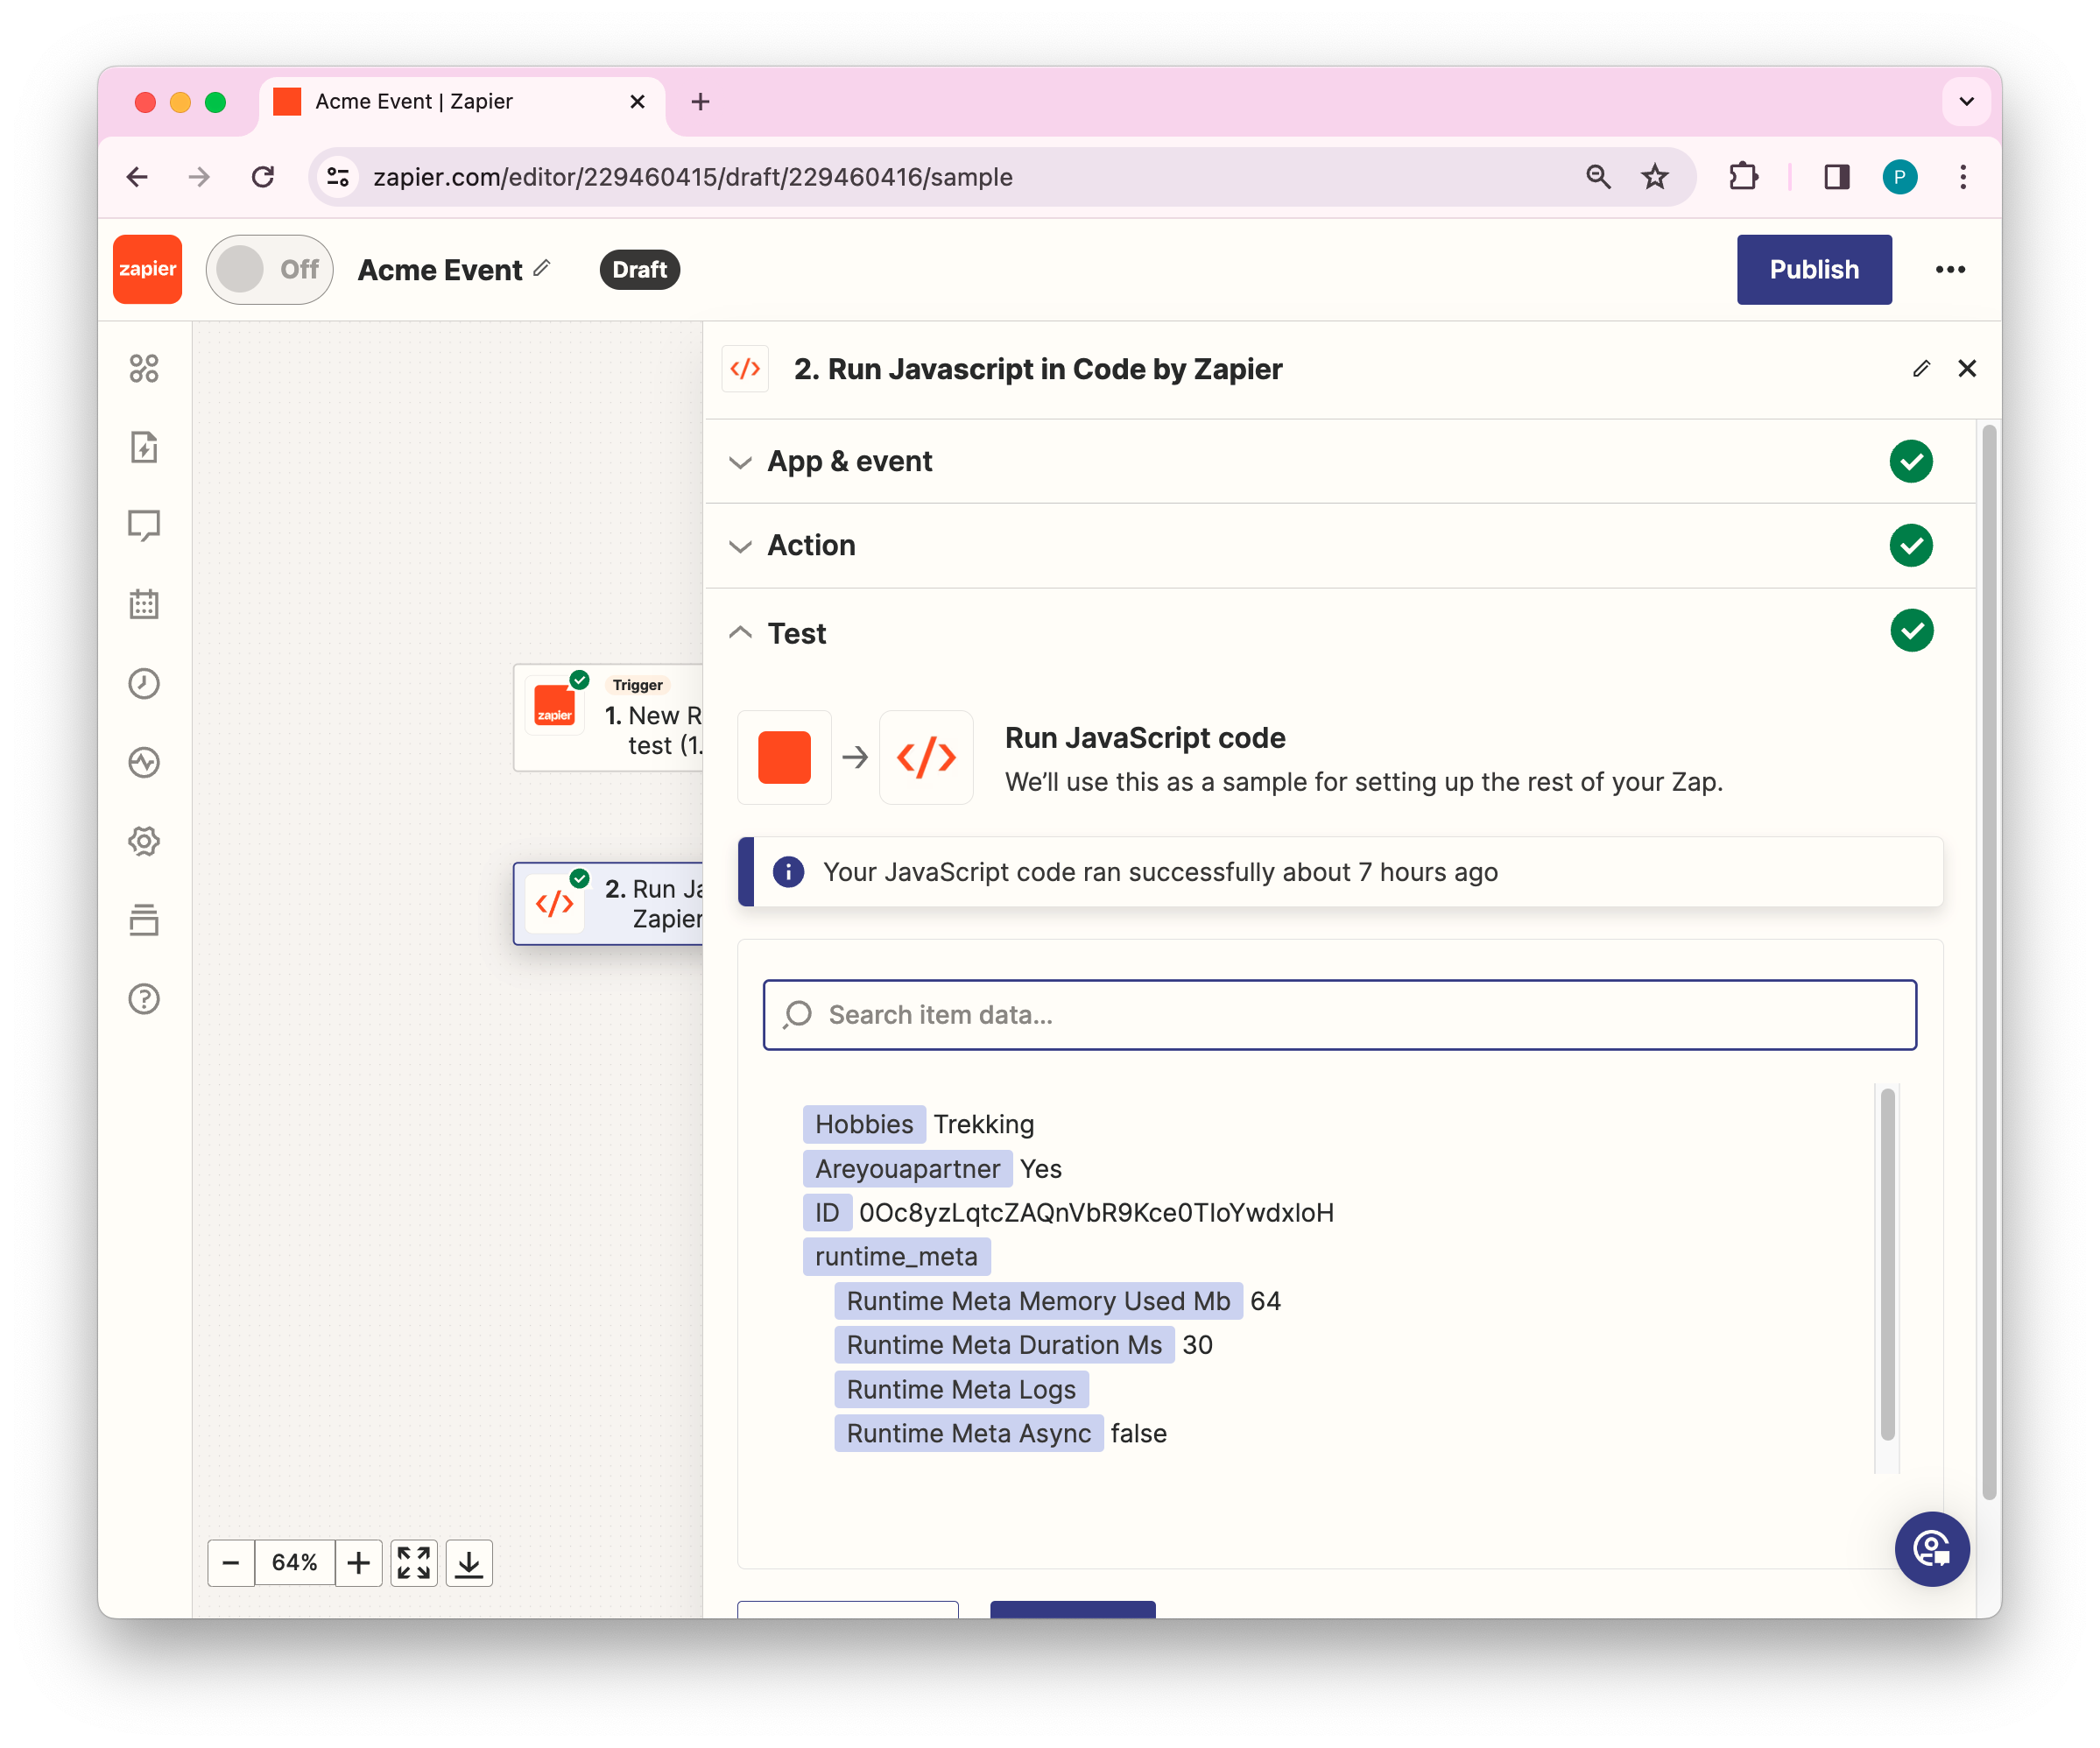Screen dimensions: 2100x1748
Task: Expand the Action section
Action: point(811,545)
